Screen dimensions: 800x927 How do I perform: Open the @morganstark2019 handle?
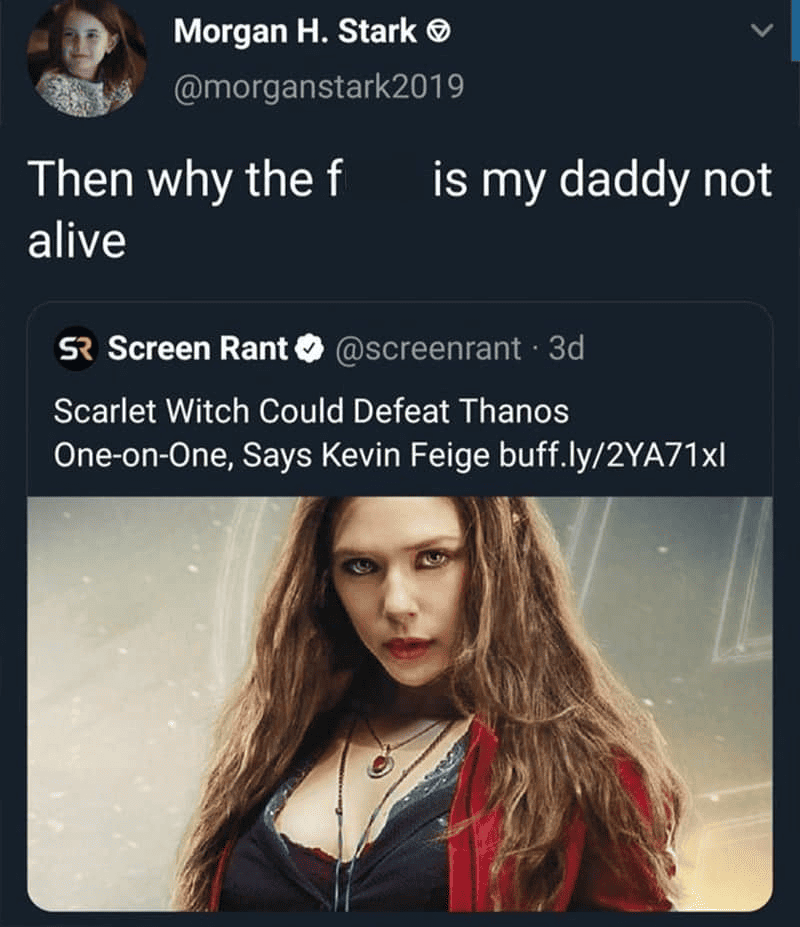pyautogui.click(x=318, y=86)
